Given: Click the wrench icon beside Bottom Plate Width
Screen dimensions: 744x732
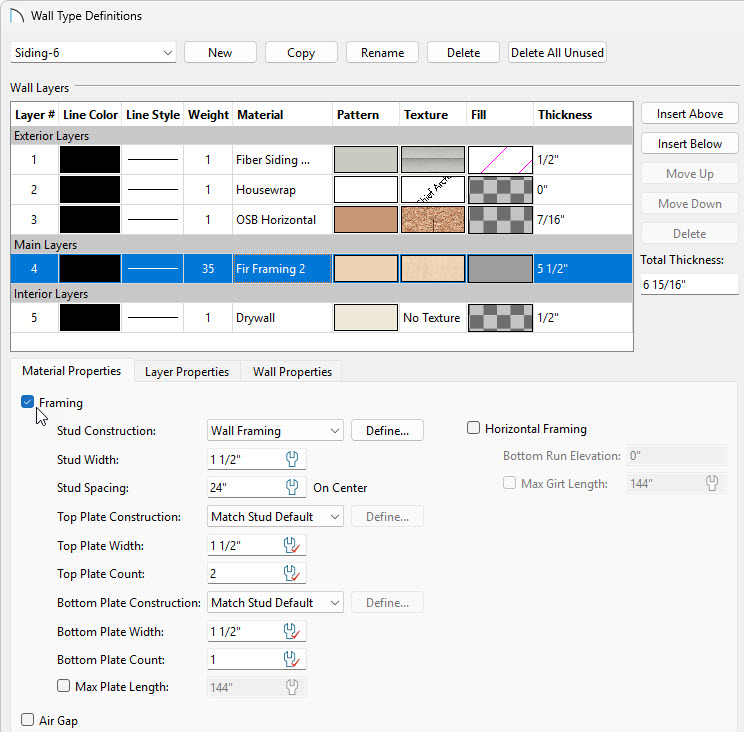Looking at the screenshot, I should 292,631.
